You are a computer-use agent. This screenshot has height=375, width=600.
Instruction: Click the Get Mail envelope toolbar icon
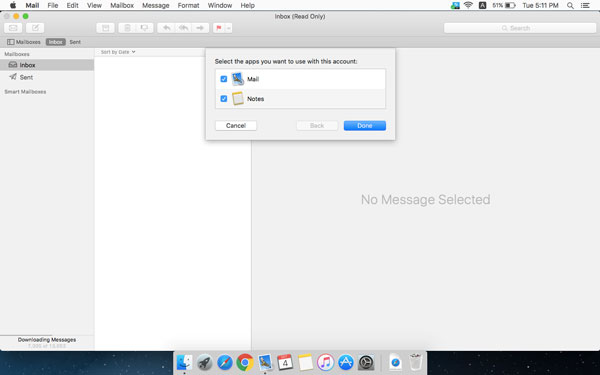pos(13,28)
